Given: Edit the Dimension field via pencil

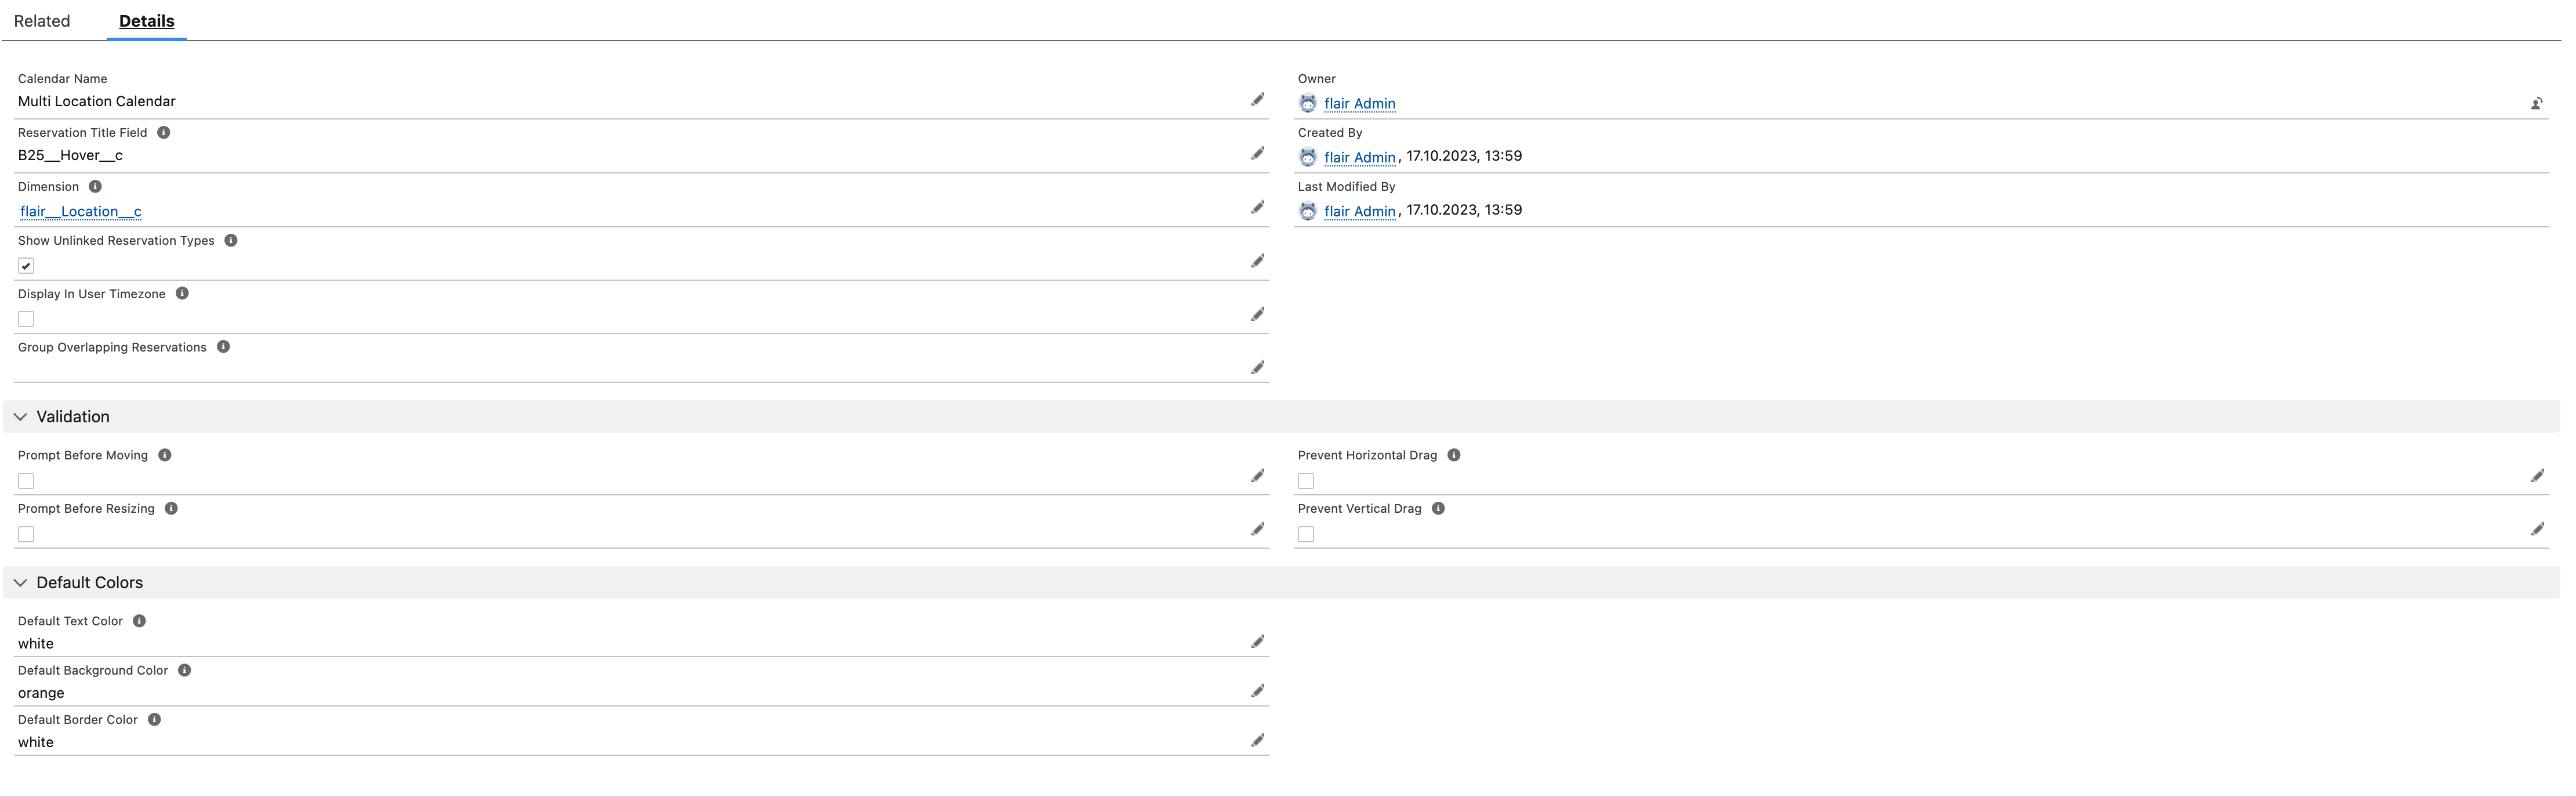Looking at the screenshot, I should [1257, 208].
